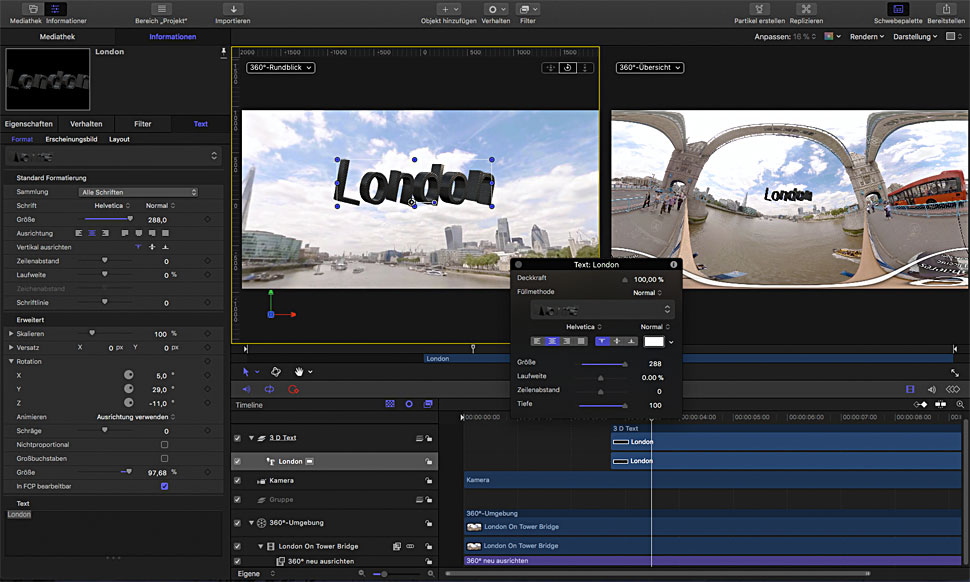Toggle the audio playback speaker icon
The width and height of the screenshot is (970, 582).
[x=246, y=390]
